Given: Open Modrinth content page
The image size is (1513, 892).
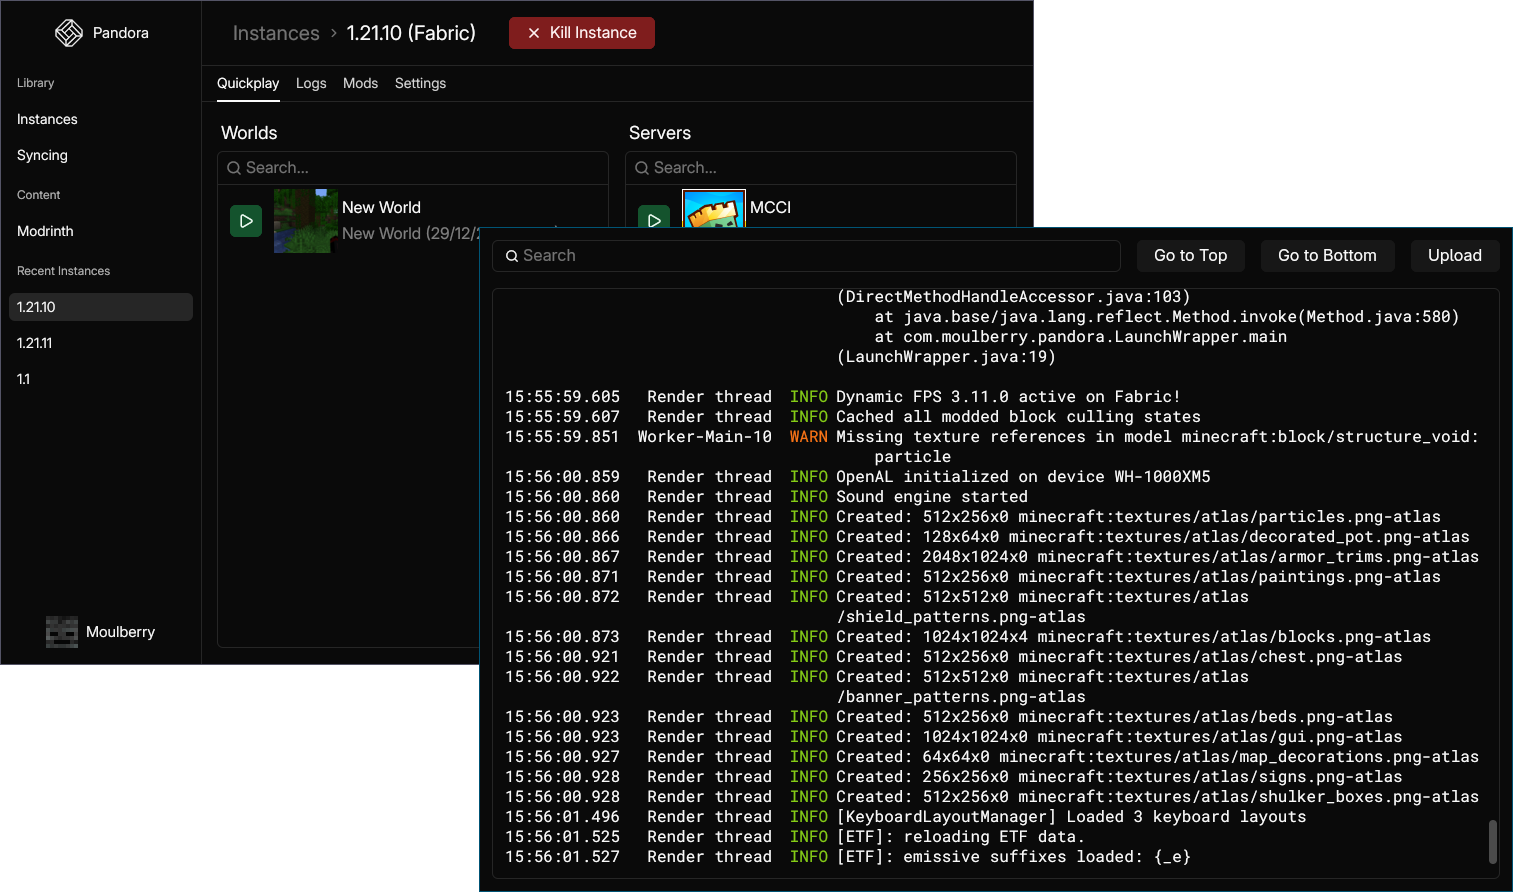Looking at the screenshot, I should [x=45, y=231].
